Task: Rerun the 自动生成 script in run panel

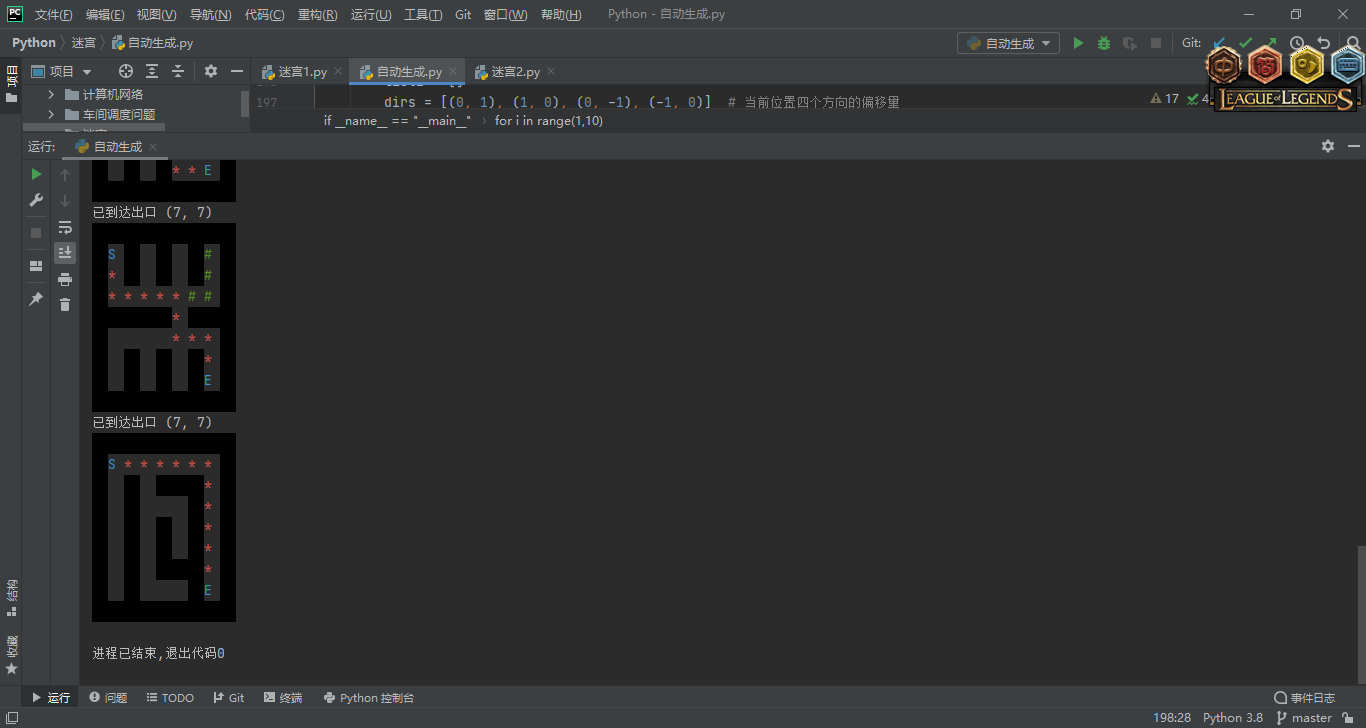Action: click(x=36, y=174)
